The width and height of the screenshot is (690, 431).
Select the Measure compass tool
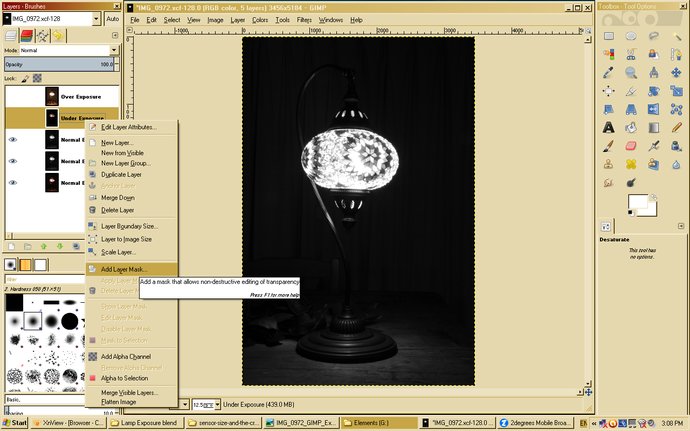(653, 73)
